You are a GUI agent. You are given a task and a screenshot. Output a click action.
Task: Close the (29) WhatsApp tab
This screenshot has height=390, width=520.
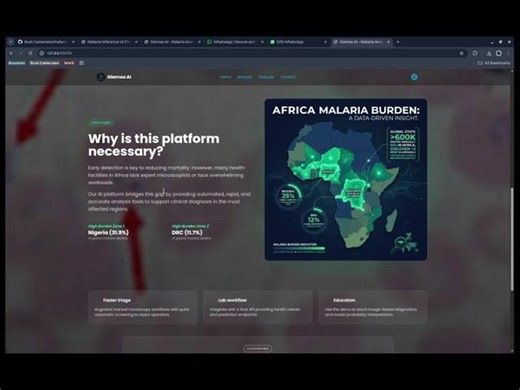tap(325, 42)
